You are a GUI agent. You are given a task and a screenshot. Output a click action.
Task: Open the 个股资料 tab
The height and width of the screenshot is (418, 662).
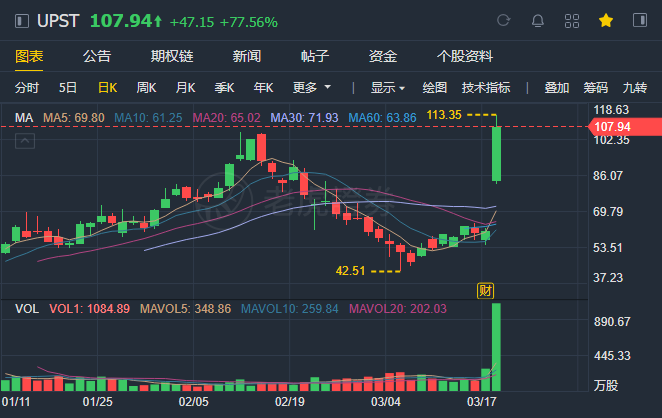(464, 56)
